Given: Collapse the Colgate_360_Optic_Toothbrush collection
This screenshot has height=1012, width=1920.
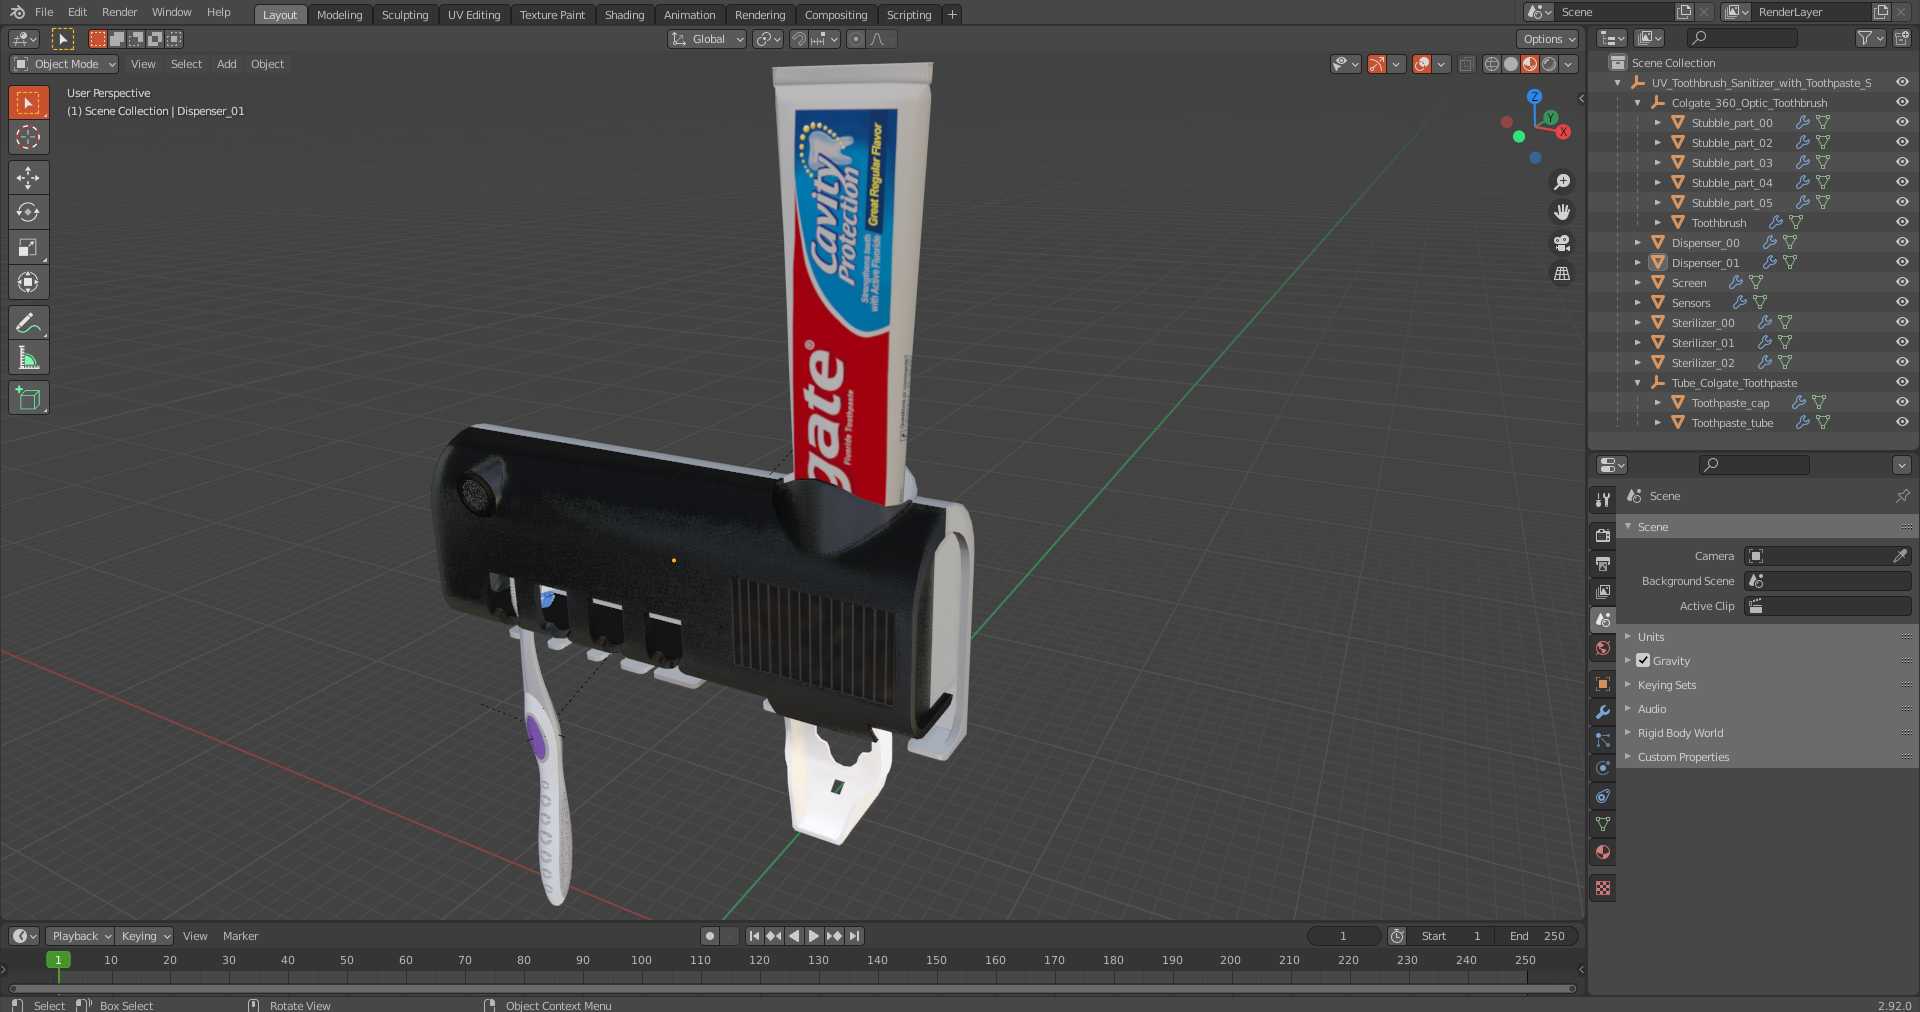Looking at the screenshot, I should (1638, 102).
